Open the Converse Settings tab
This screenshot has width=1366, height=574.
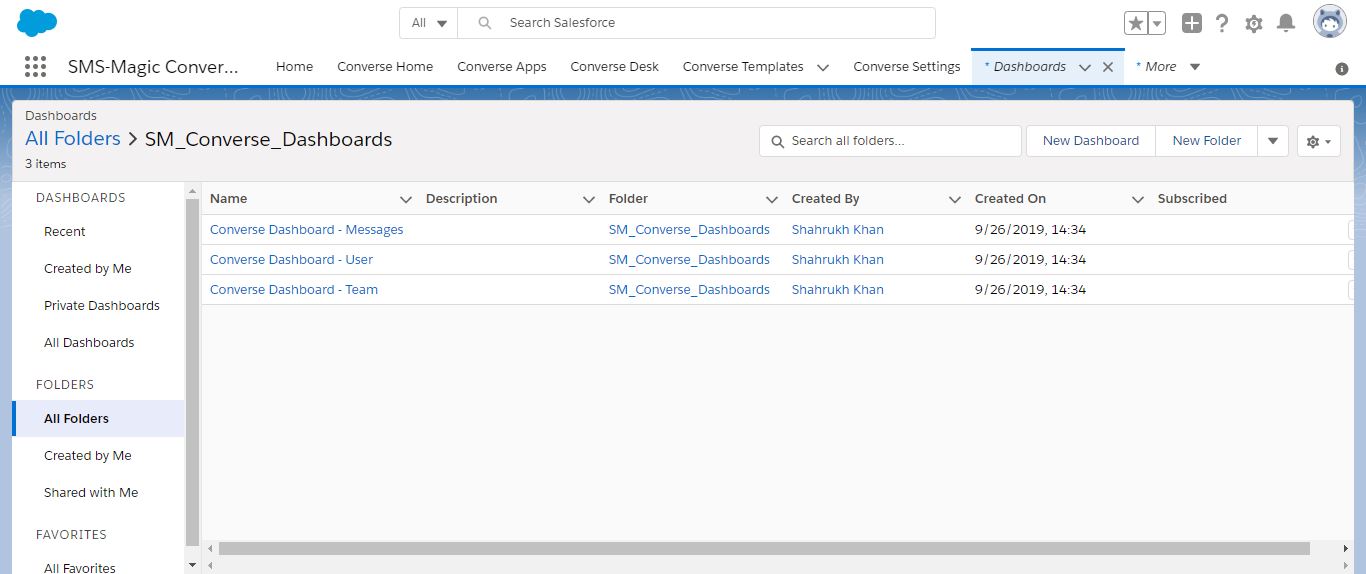(x=906, y=67)
